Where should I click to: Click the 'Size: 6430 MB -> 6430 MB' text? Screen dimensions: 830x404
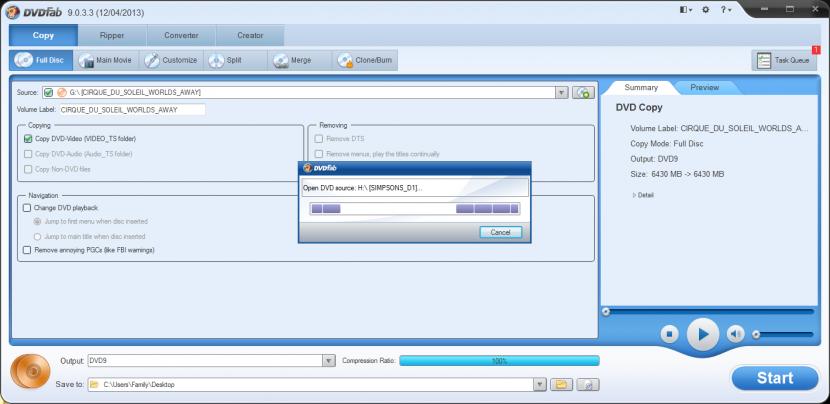pyautogui.click(x=677, y=174)
